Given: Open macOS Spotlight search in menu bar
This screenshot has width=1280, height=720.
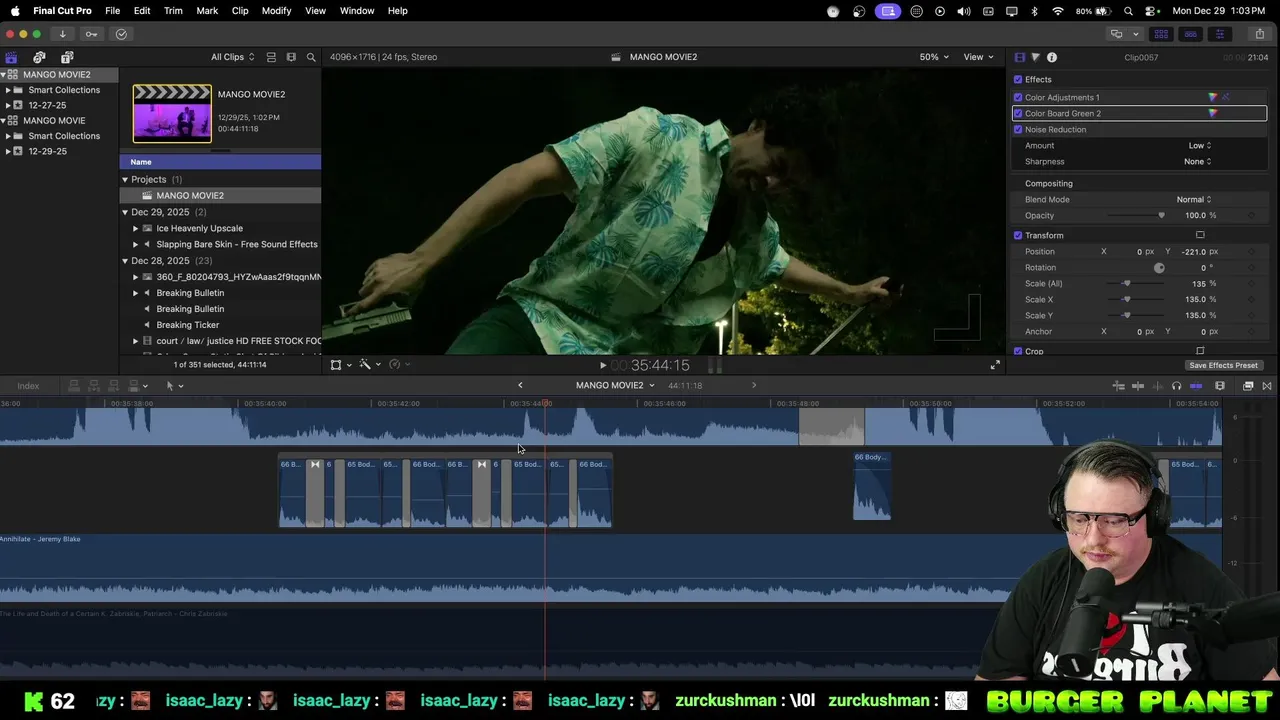Looking at the screenshot, I should tap(1129, 11).
